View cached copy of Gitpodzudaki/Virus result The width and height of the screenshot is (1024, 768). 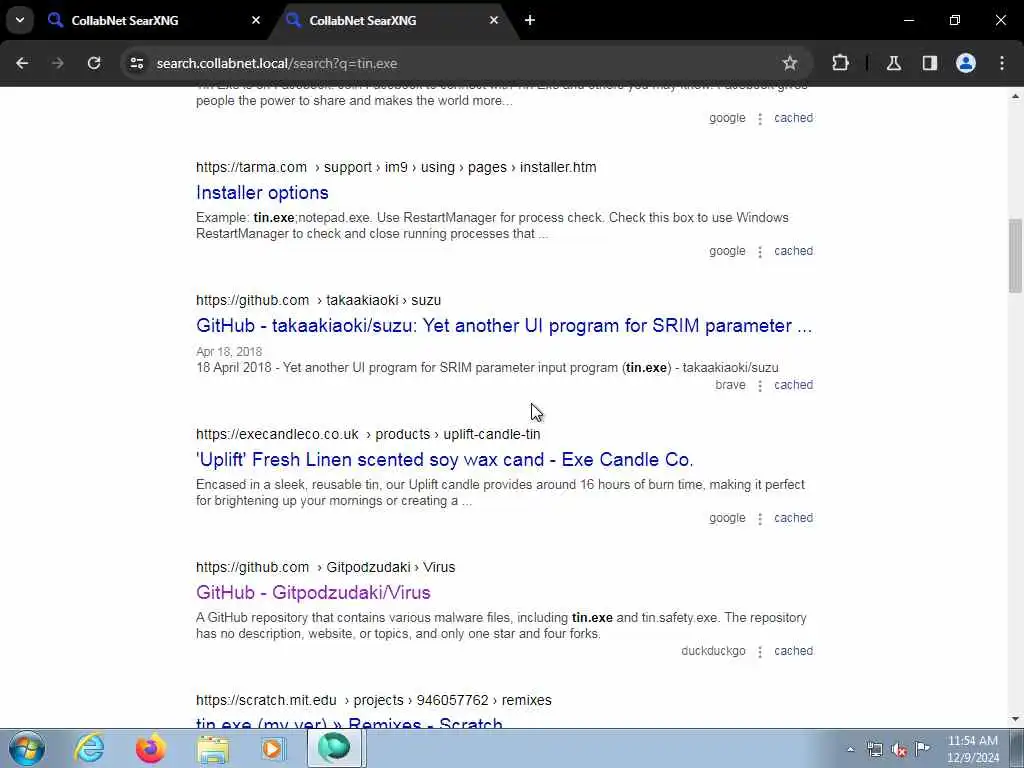tap(793, 651)
